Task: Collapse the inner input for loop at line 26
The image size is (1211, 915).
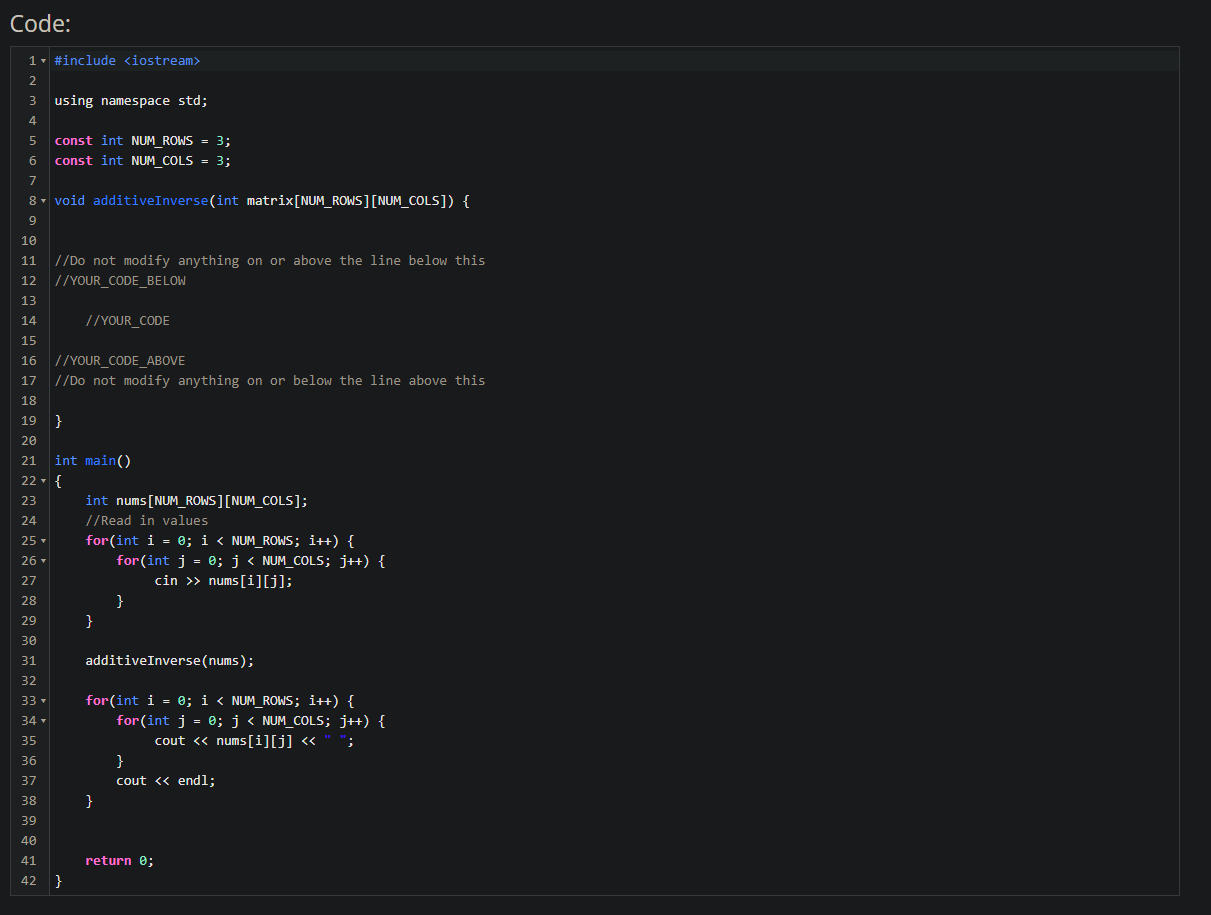Action: point(42,560)
